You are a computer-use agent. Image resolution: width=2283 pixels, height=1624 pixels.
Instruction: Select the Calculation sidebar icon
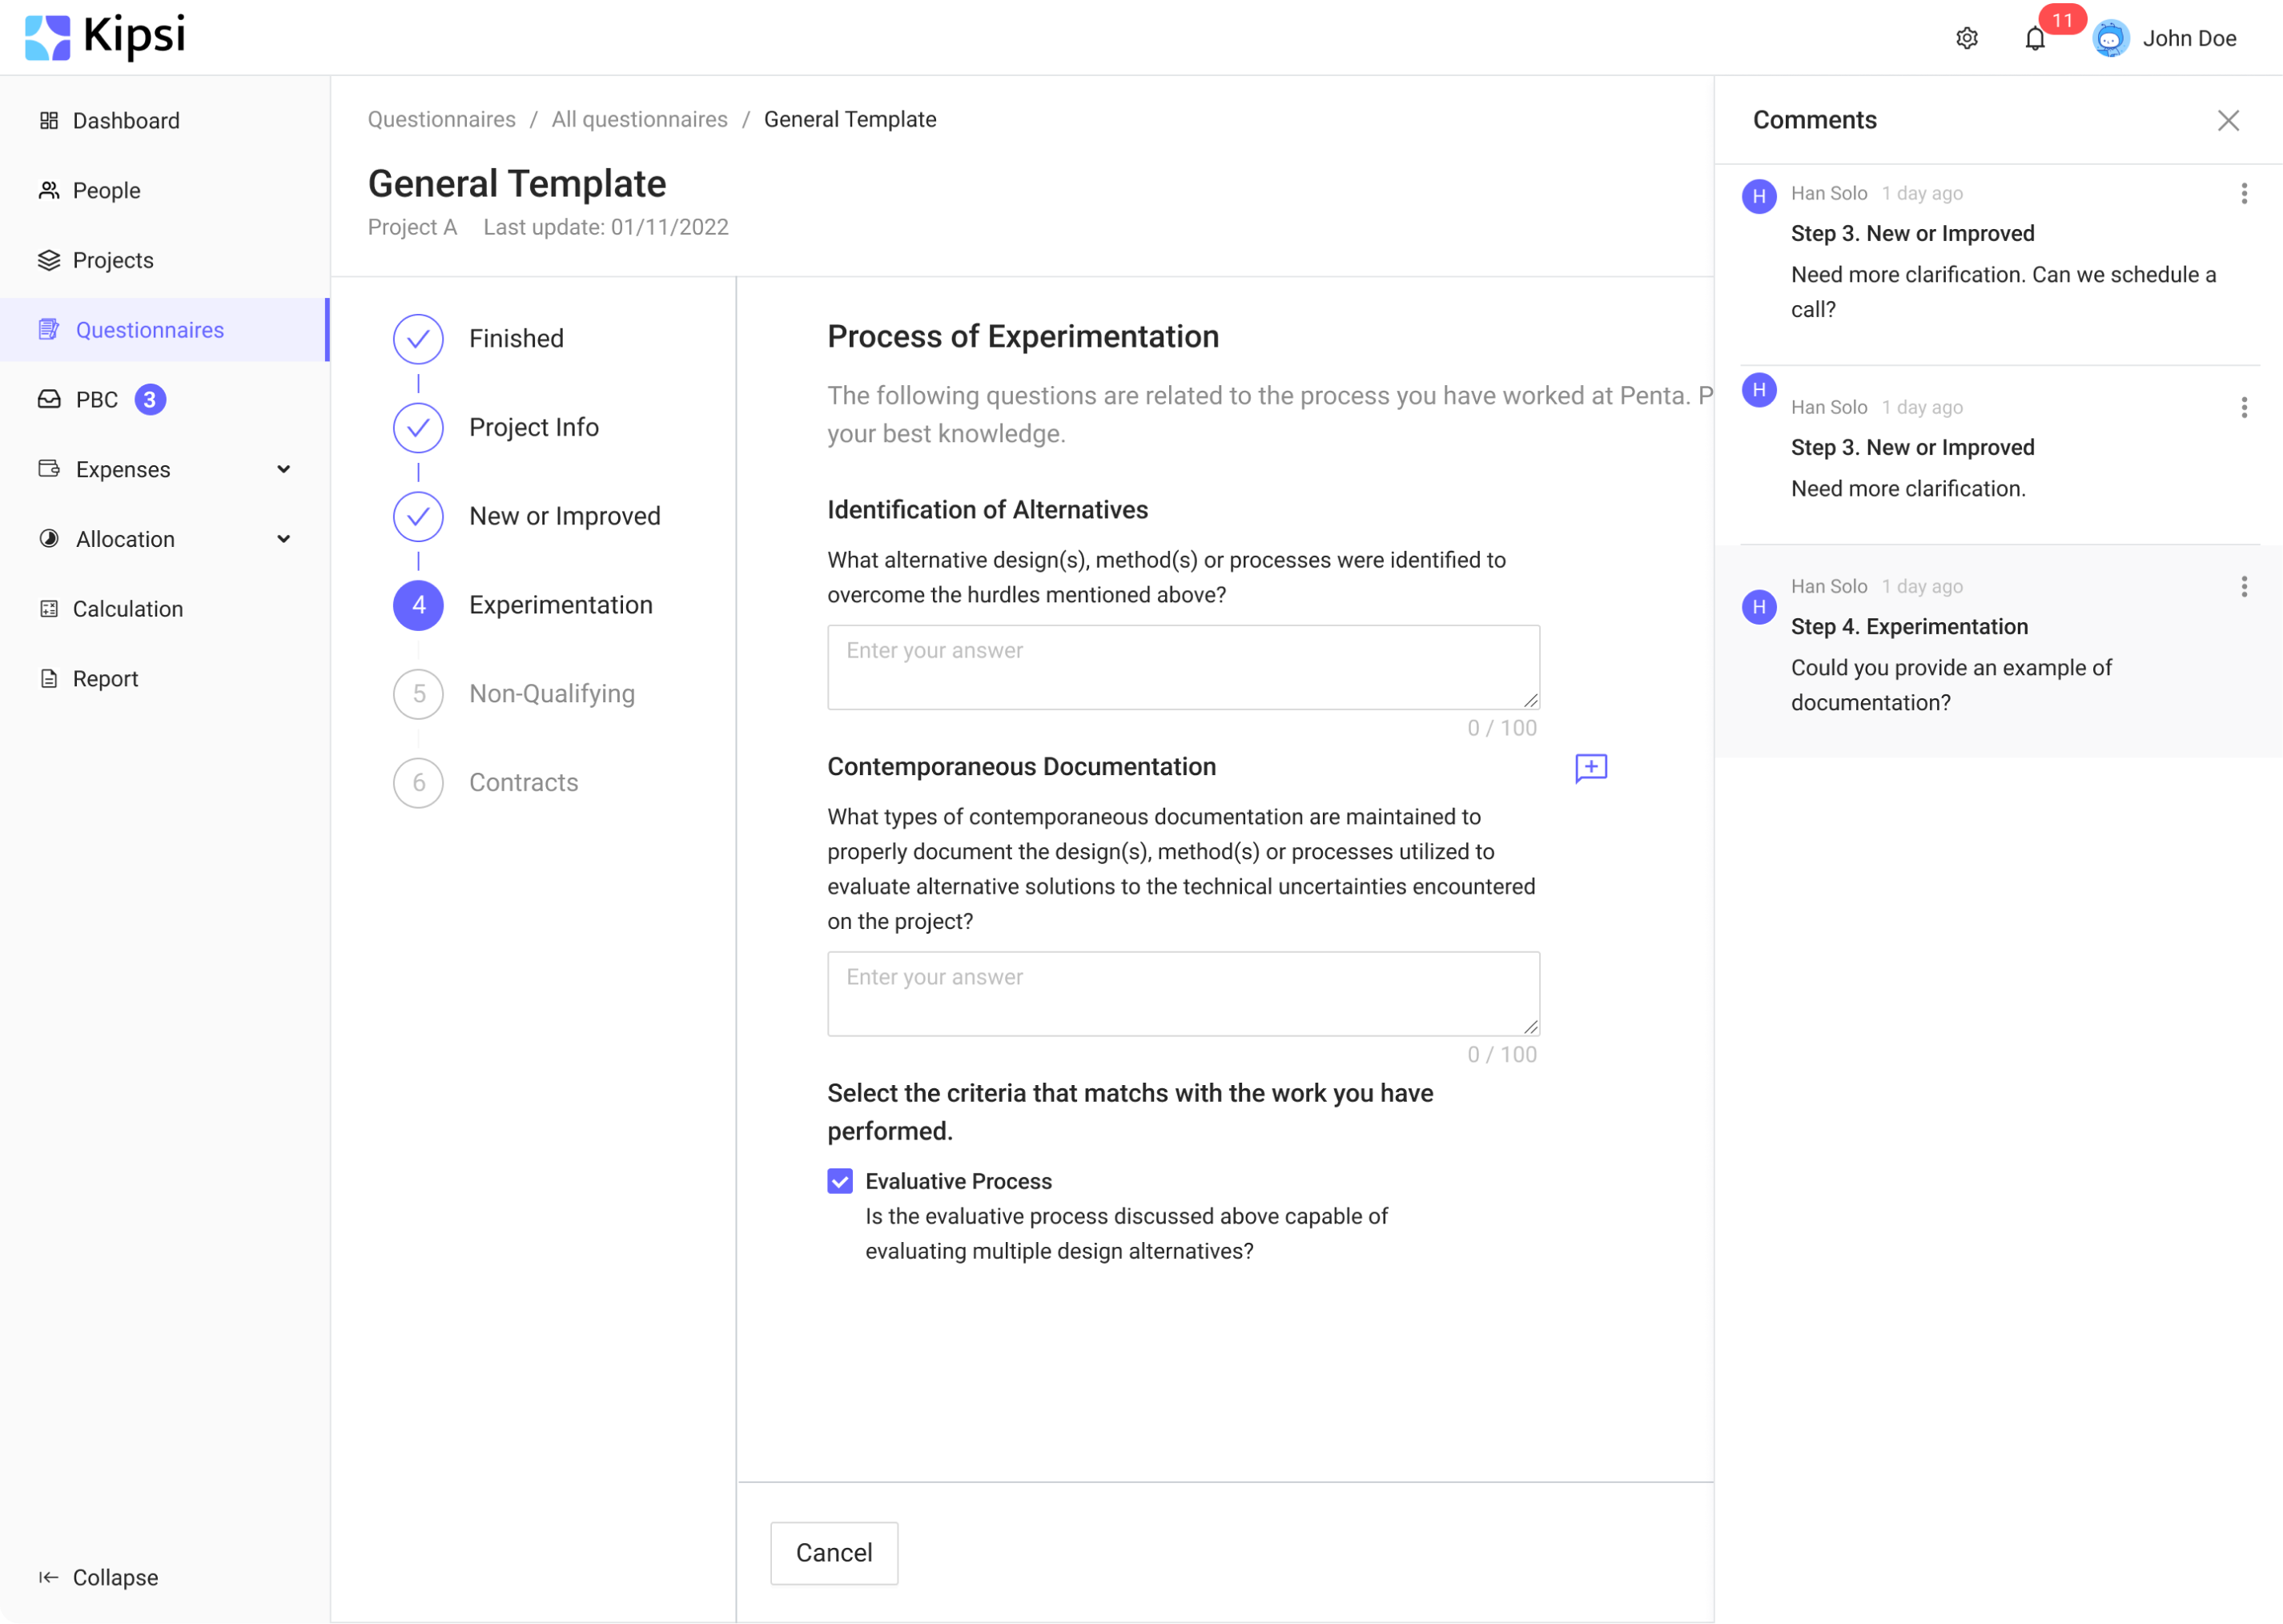pos(48,608)
